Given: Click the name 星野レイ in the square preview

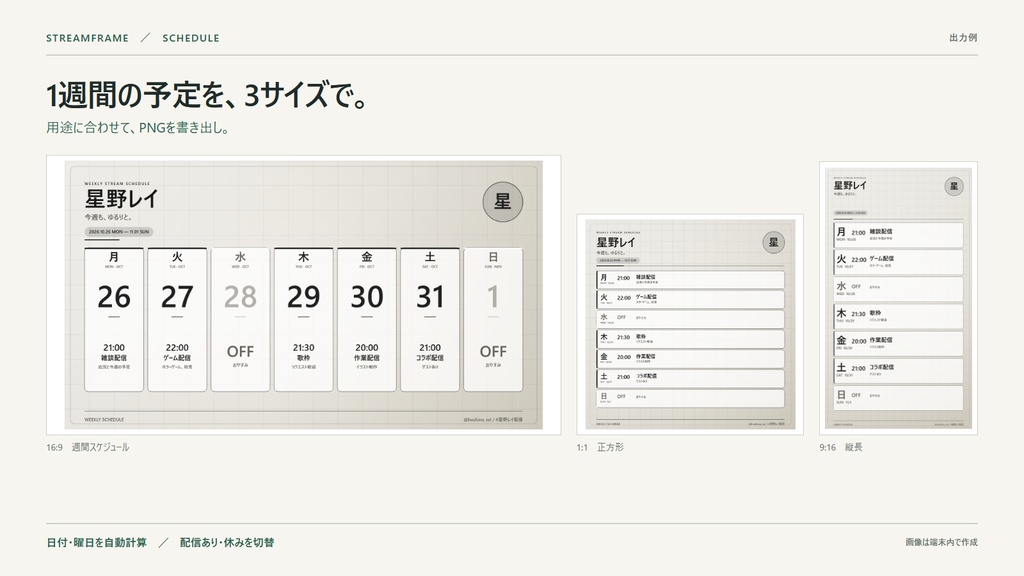Looking at the screenshot, I should tap(615, 242).
